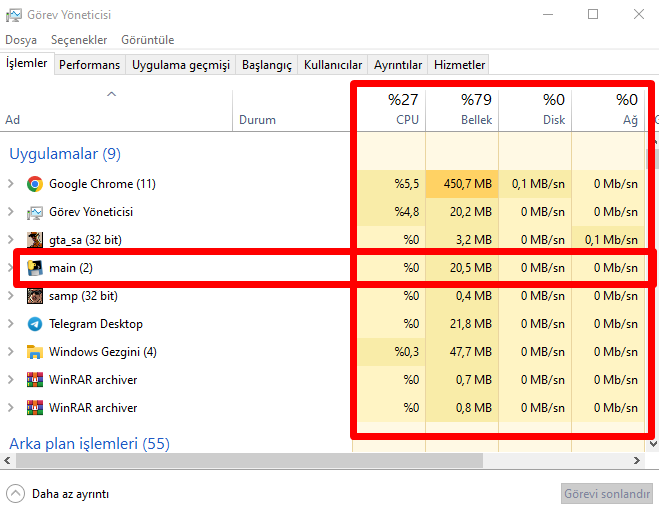Click Görev Yöneticisi's %4,8 CPU value
The image size is (659, 513).
click(x=407, y=212)
